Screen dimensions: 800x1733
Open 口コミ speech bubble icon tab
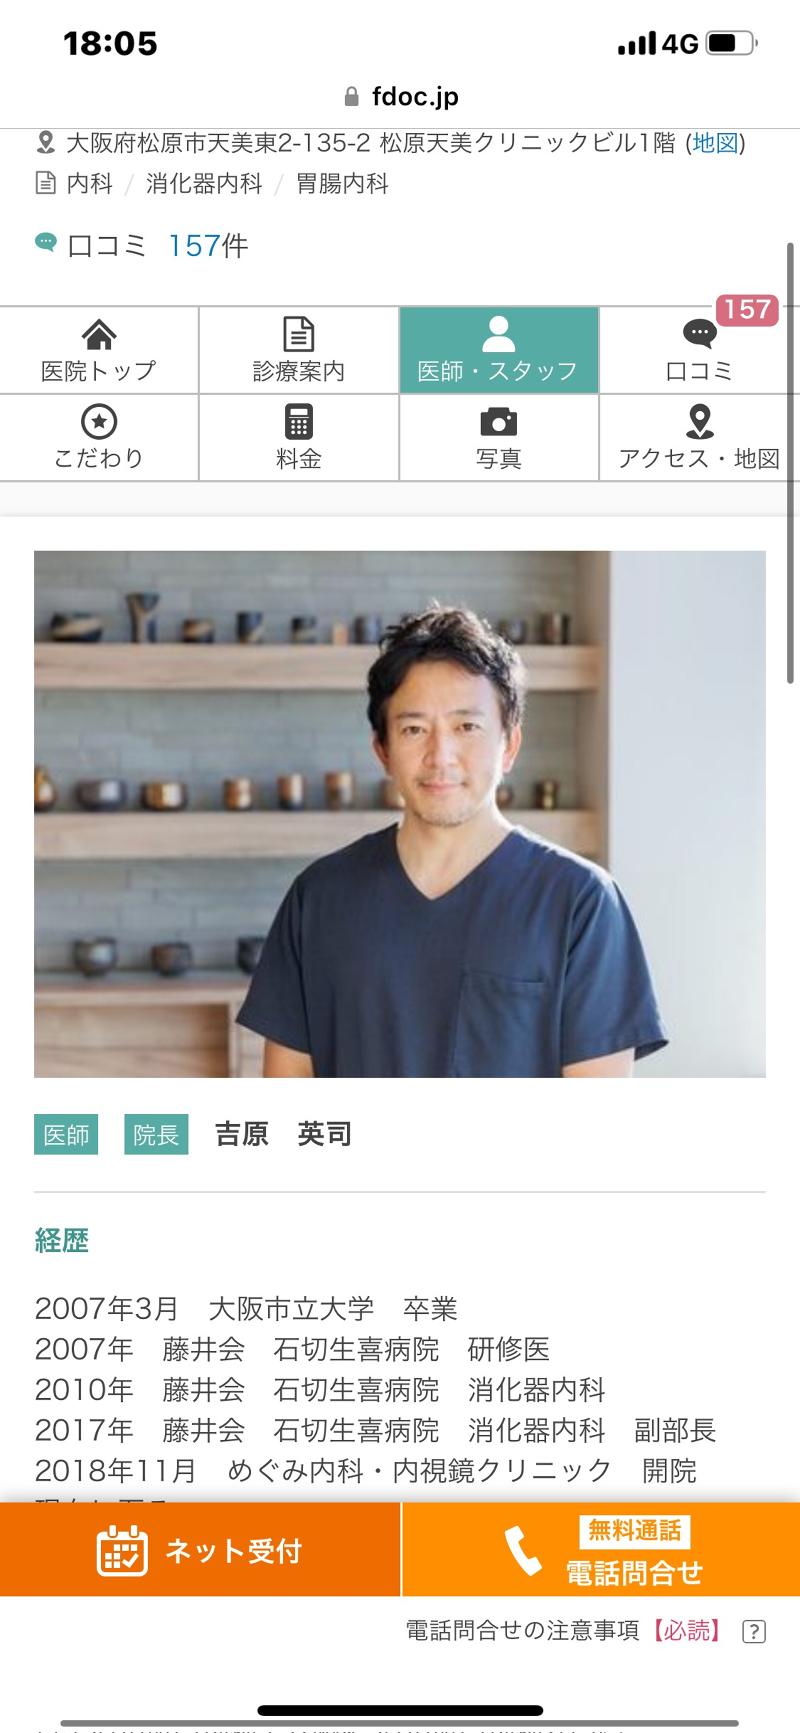[x=699, y=350]
